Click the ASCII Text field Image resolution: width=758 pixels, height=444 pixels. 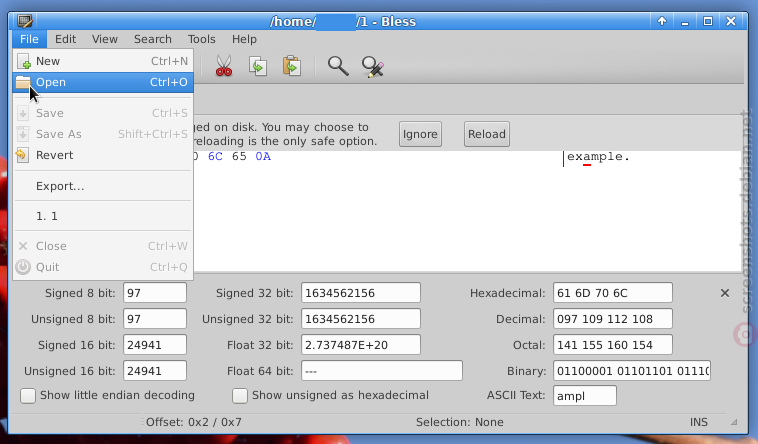pyautogui.click(x=585, y=396)
